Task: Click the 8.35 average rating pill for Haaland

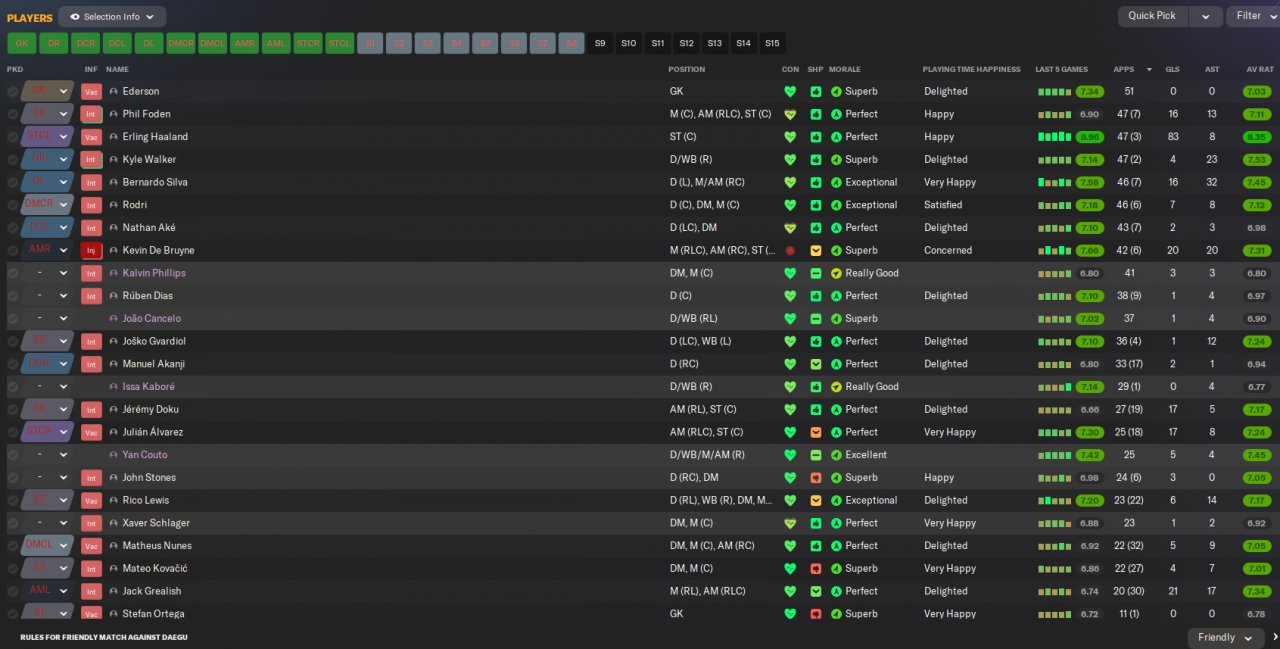Action: coord(1258,137)
